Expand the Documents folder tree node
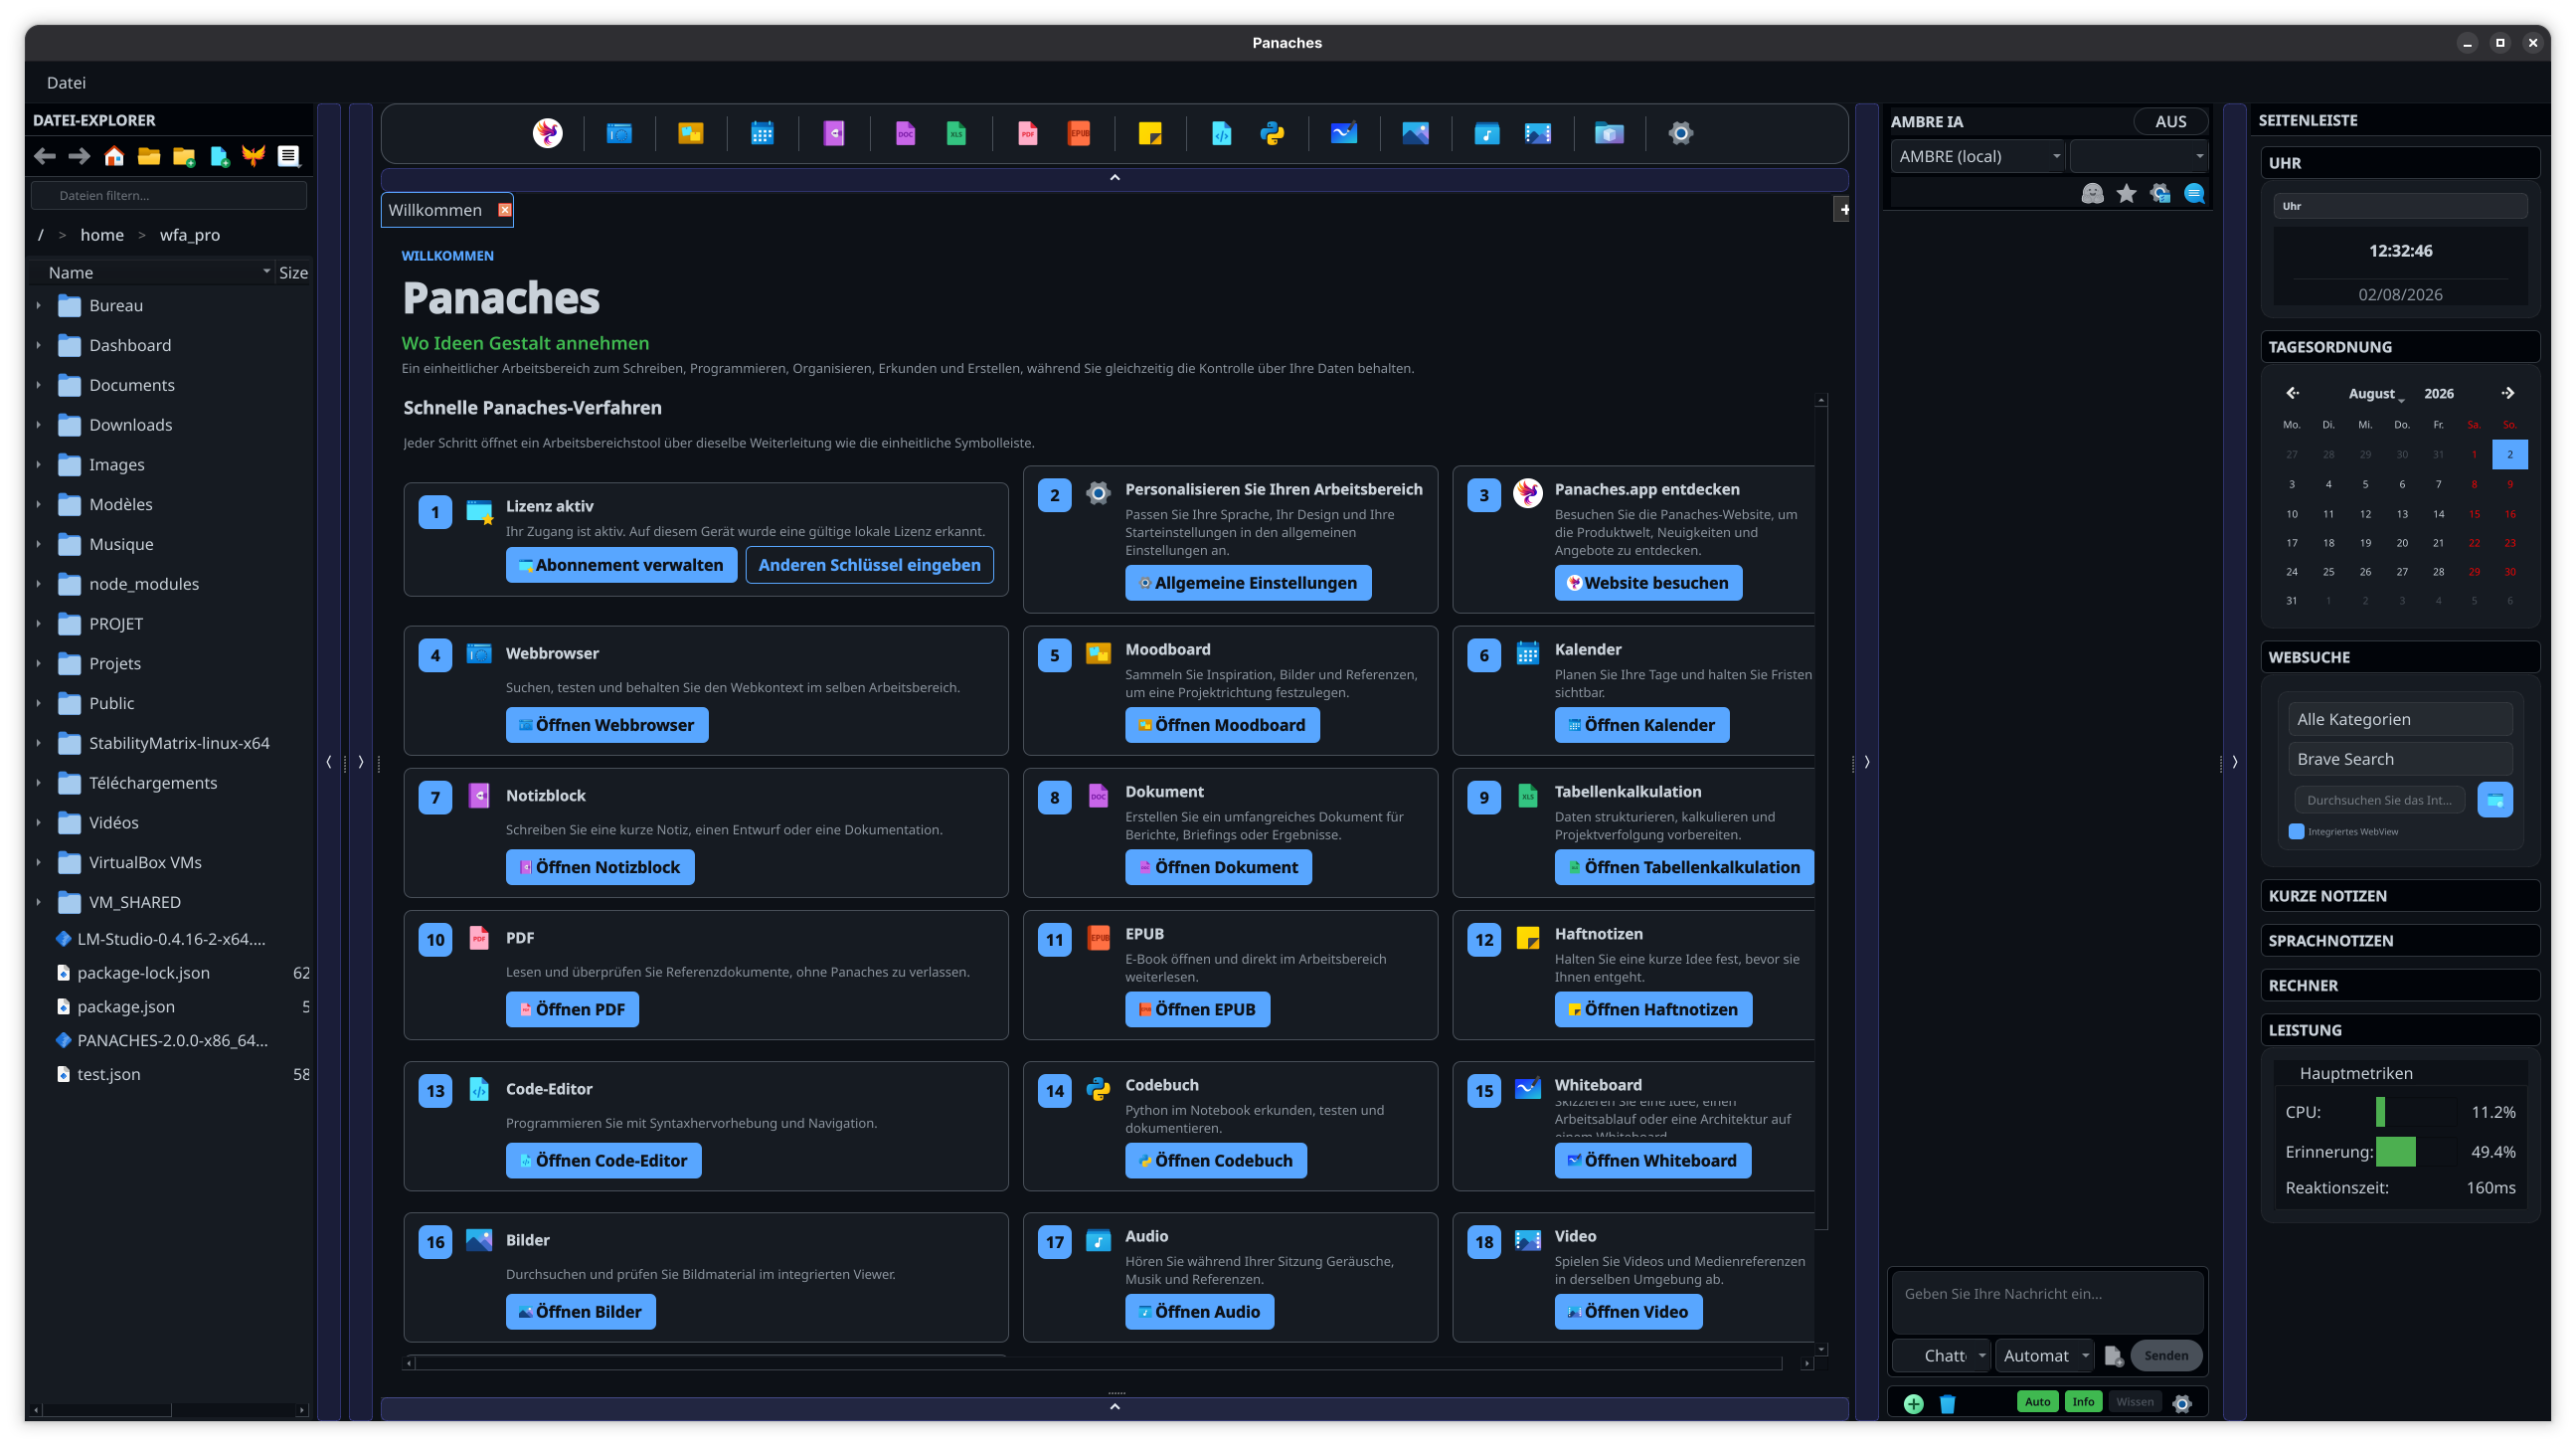This screenshot has width=2576, height=1446. pyautogui.click(x=39, y=385)
